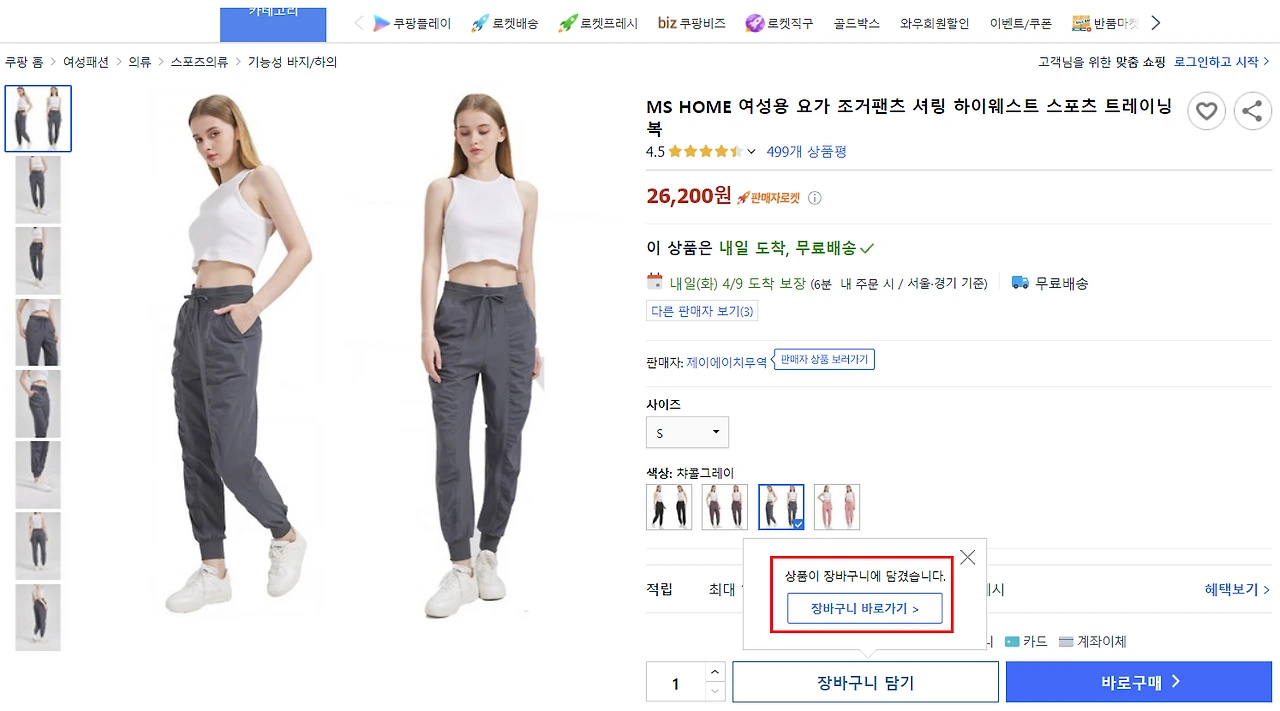
Task: Increase quantity using the up stepper arrow
Action: [716, 672]
